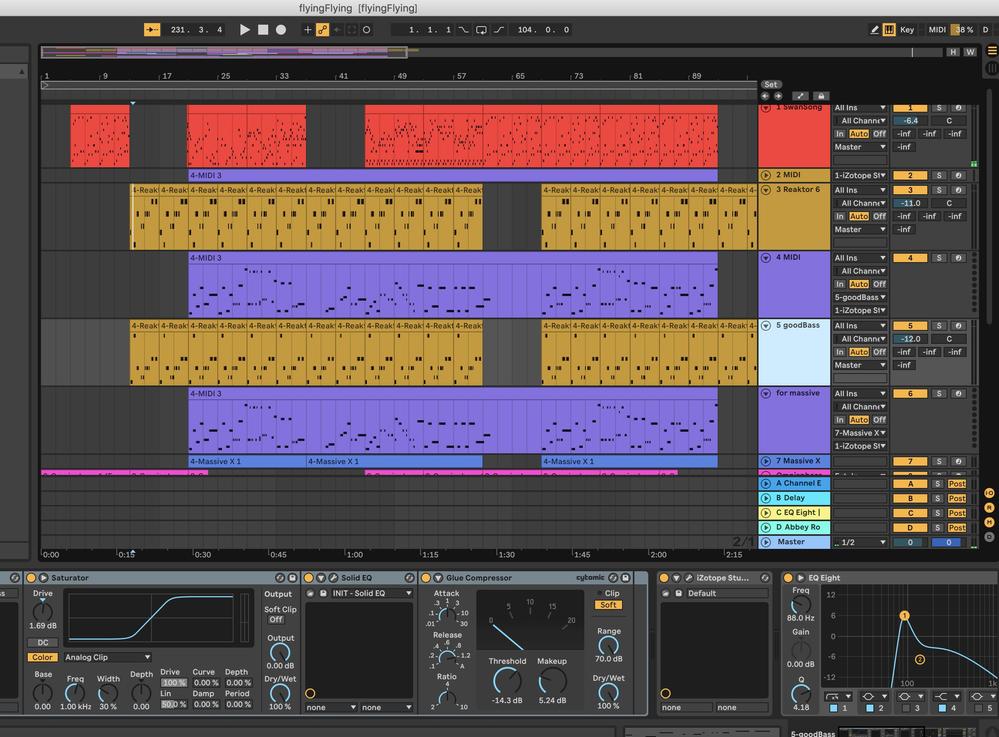This screenshot has width=999, height=737.
Task: Save Saturator preset disk icon
Action: [292, 578]
